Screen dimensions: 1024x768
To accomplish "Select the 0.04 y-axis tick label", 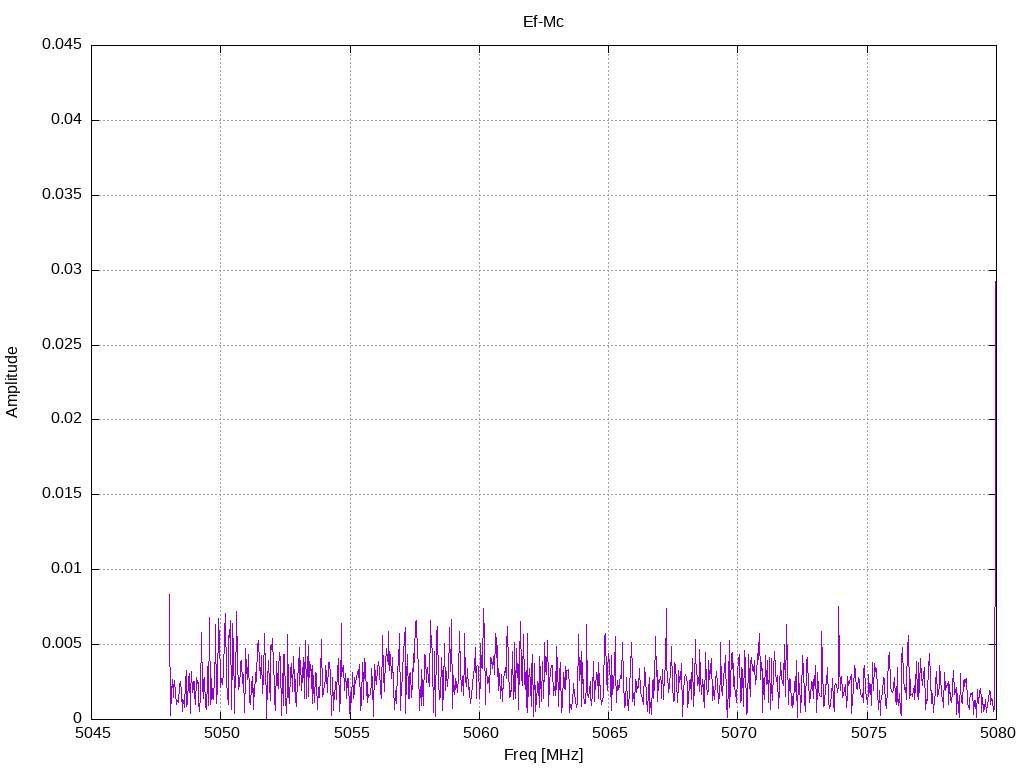I will tap(65, 120).
